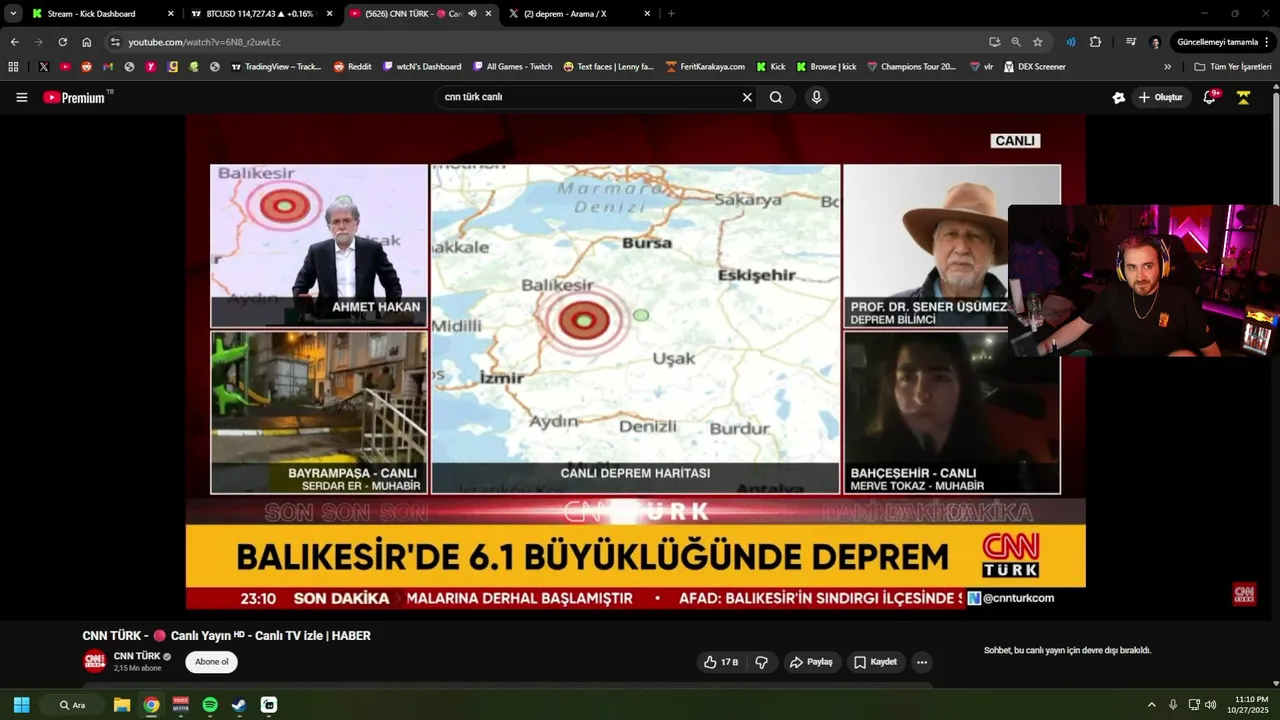Open All Games - Twitch bookmark
This screenshot has width=1280, height=720.
click(x=512, y=67)
